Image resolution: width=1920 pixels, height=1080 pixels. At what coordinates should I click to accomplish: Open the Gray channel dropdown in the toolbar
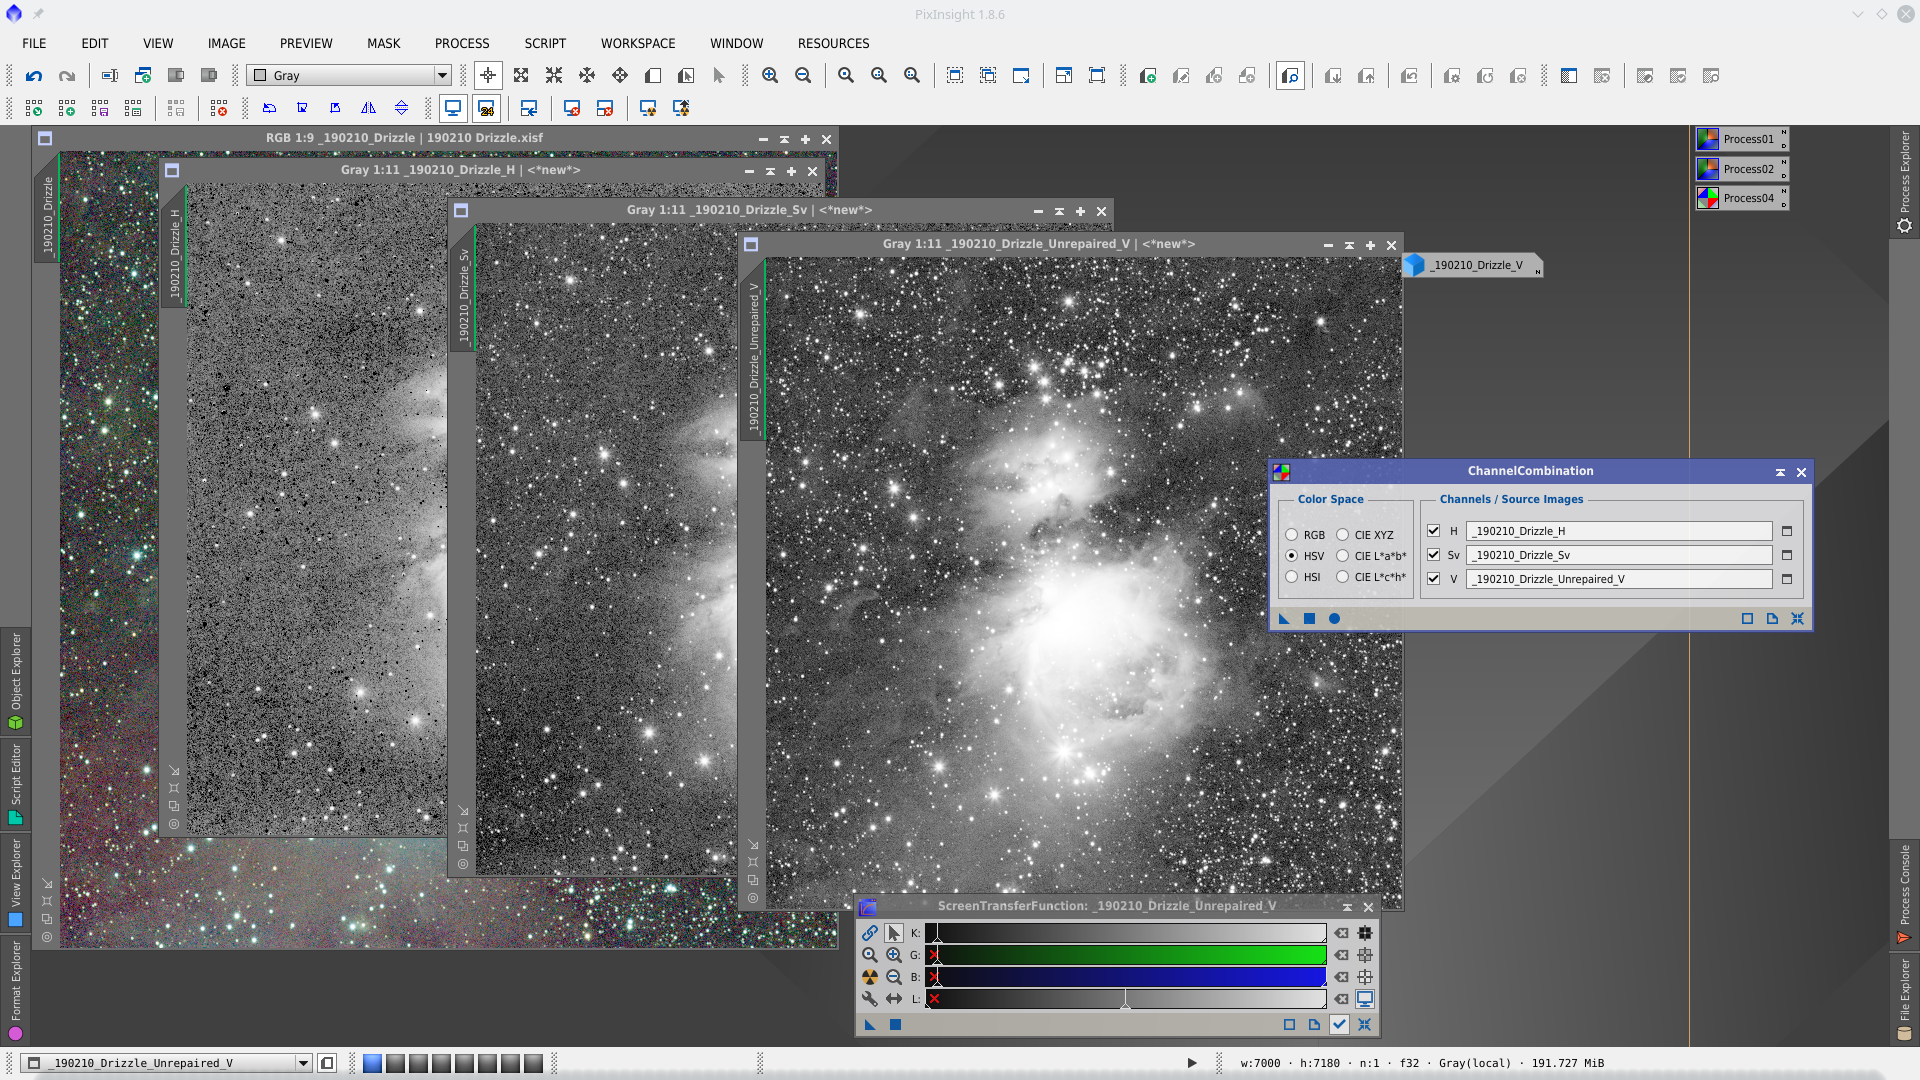[441, 76]
